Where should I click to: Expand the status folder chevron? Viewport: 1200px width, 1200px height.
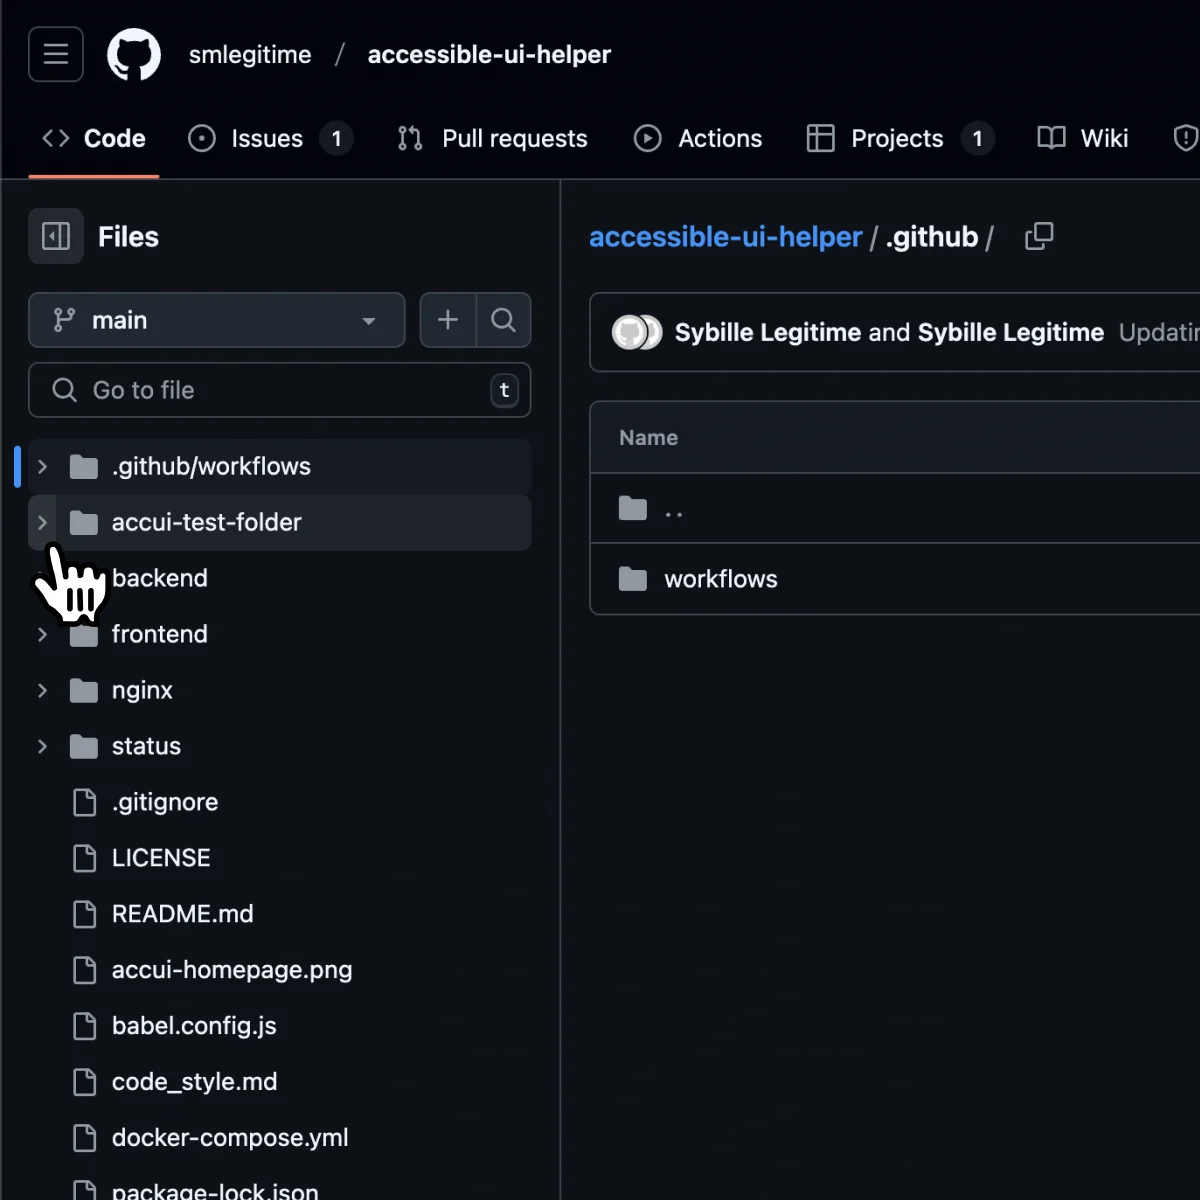[42, 746]
